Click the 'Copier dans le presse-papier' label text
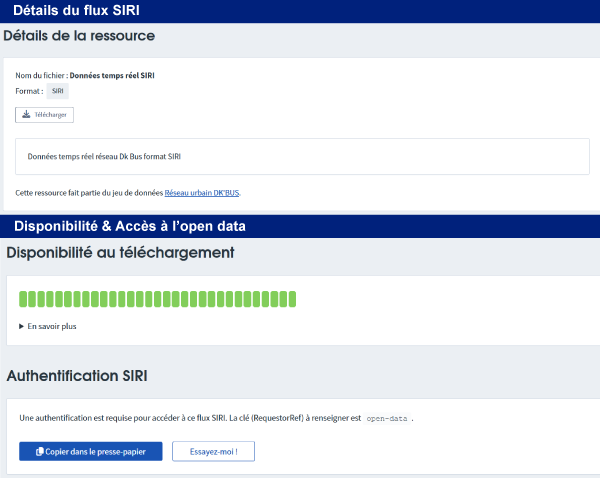This screenshot has height=478, width=600. click(96, 452)
